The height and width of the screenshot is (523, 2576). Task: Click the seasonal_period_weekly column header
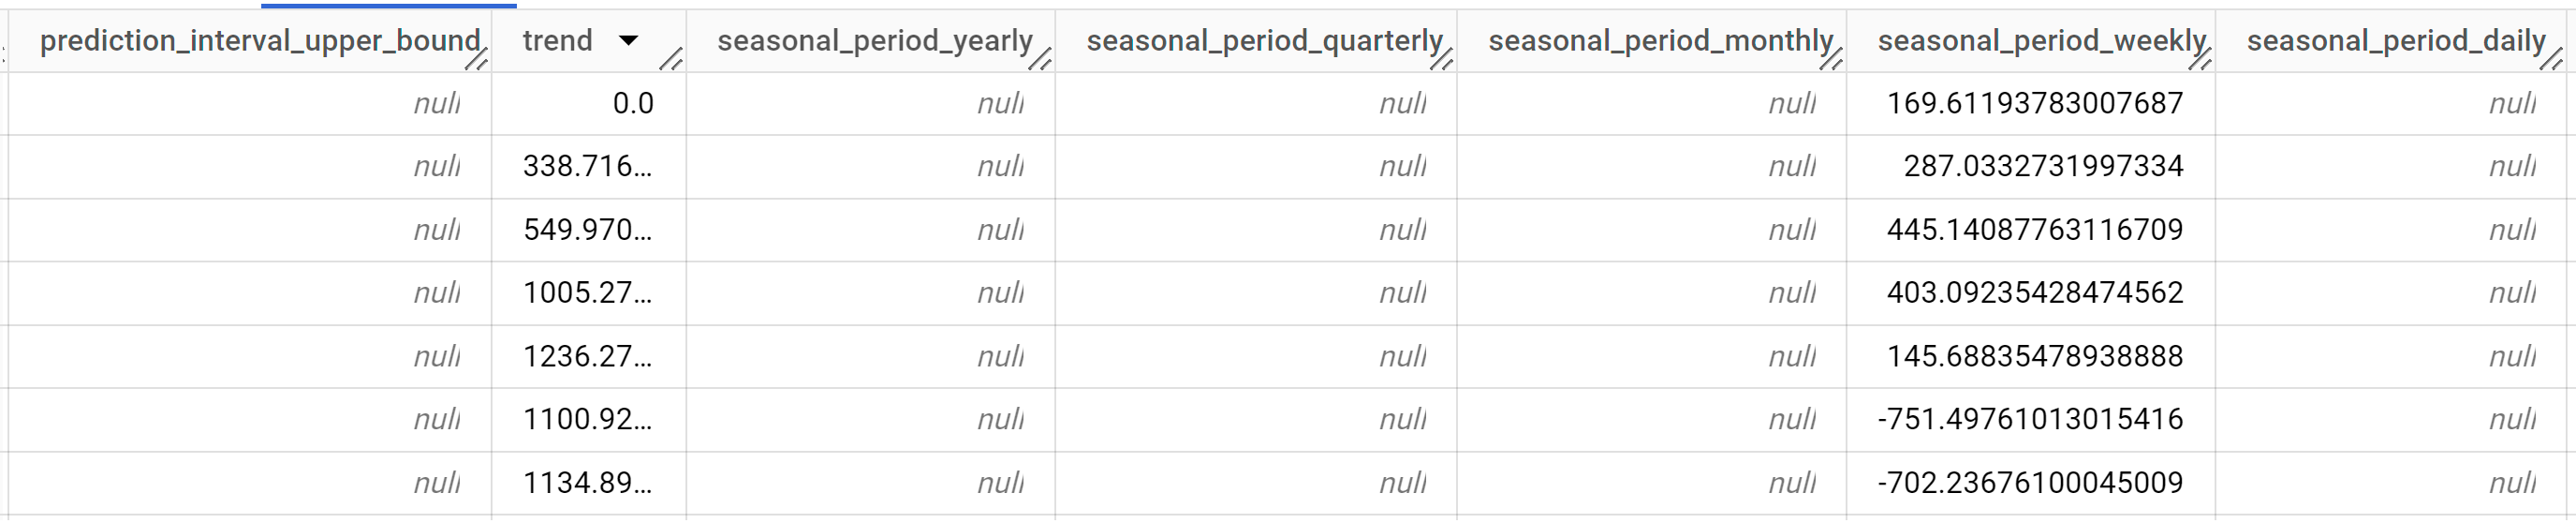tap(2041, 41)
